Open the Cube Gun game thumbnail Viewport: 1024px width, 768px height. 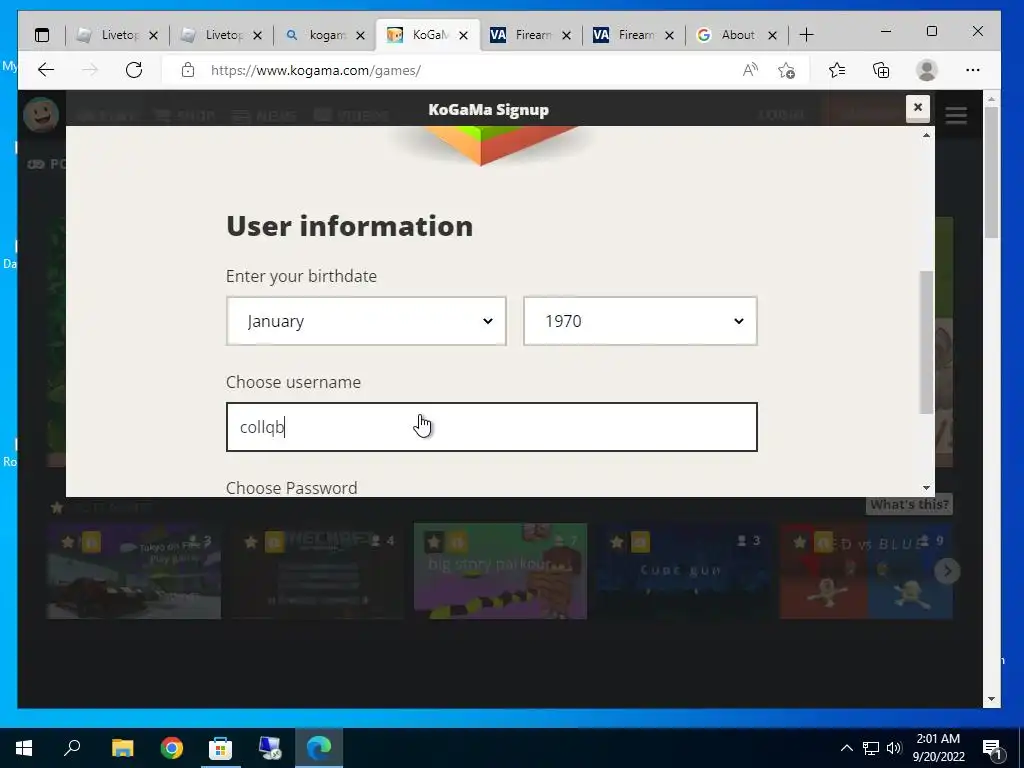[x=683, y=571]
